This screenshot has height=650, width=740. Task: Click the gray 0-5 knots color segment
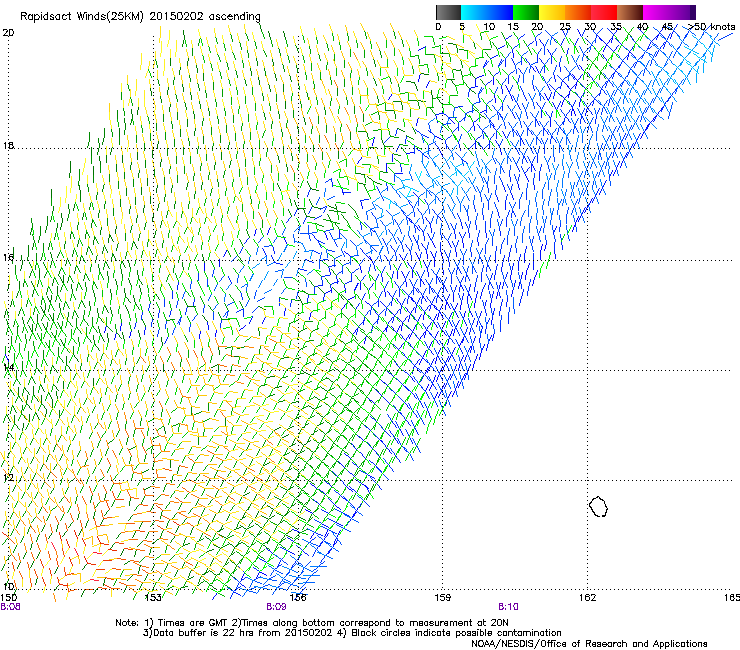pyautogui.click(x=448, y=12)
